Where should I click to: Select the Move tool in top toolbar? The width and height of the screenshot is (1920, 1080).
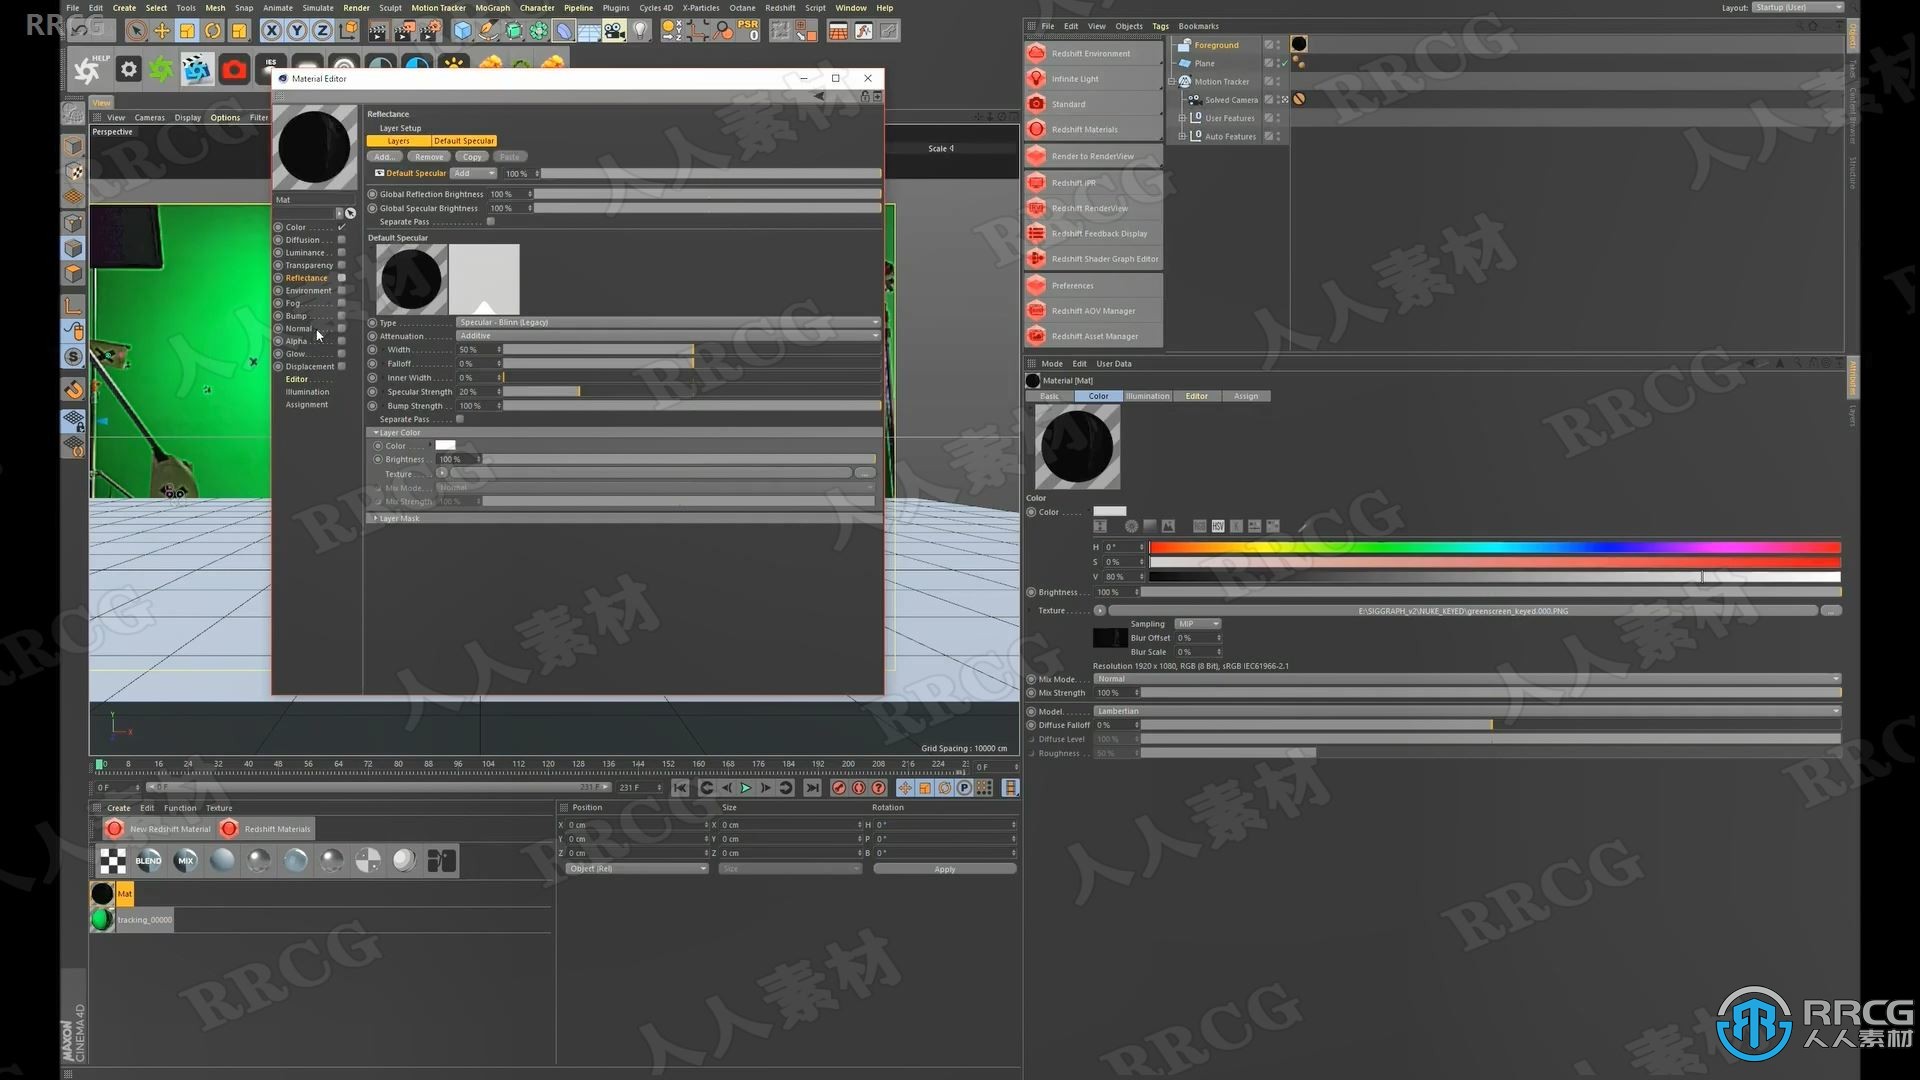[162, 31]
